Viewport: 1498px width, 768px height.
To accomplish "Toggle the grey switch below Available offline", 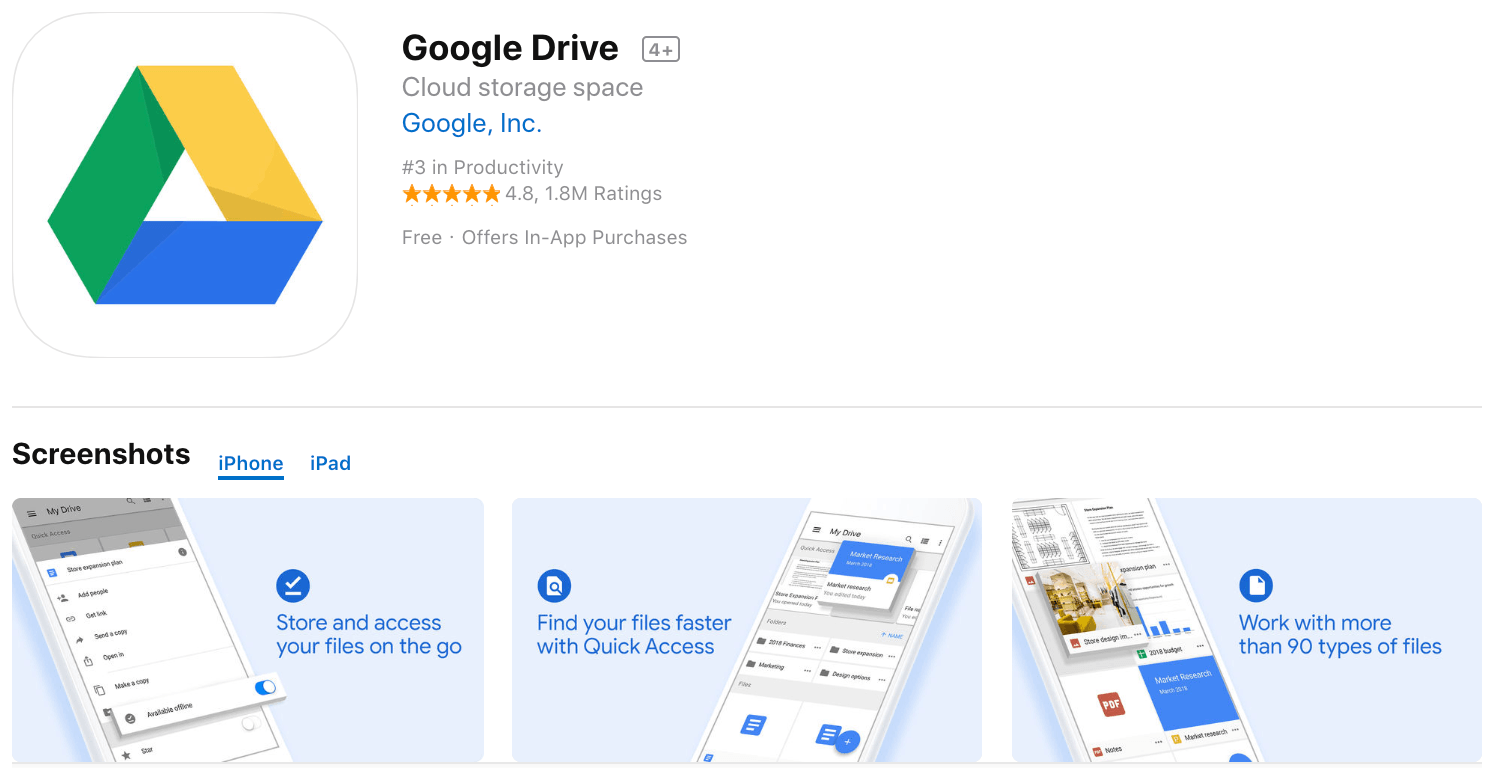I will 251,722.
